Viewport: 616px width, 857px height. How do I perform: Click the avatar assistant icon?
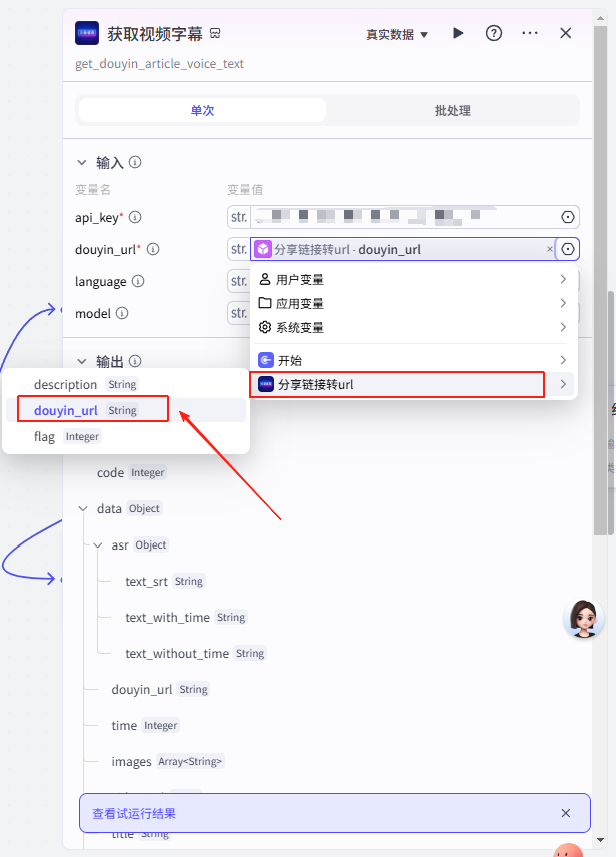tap(583, 619)
